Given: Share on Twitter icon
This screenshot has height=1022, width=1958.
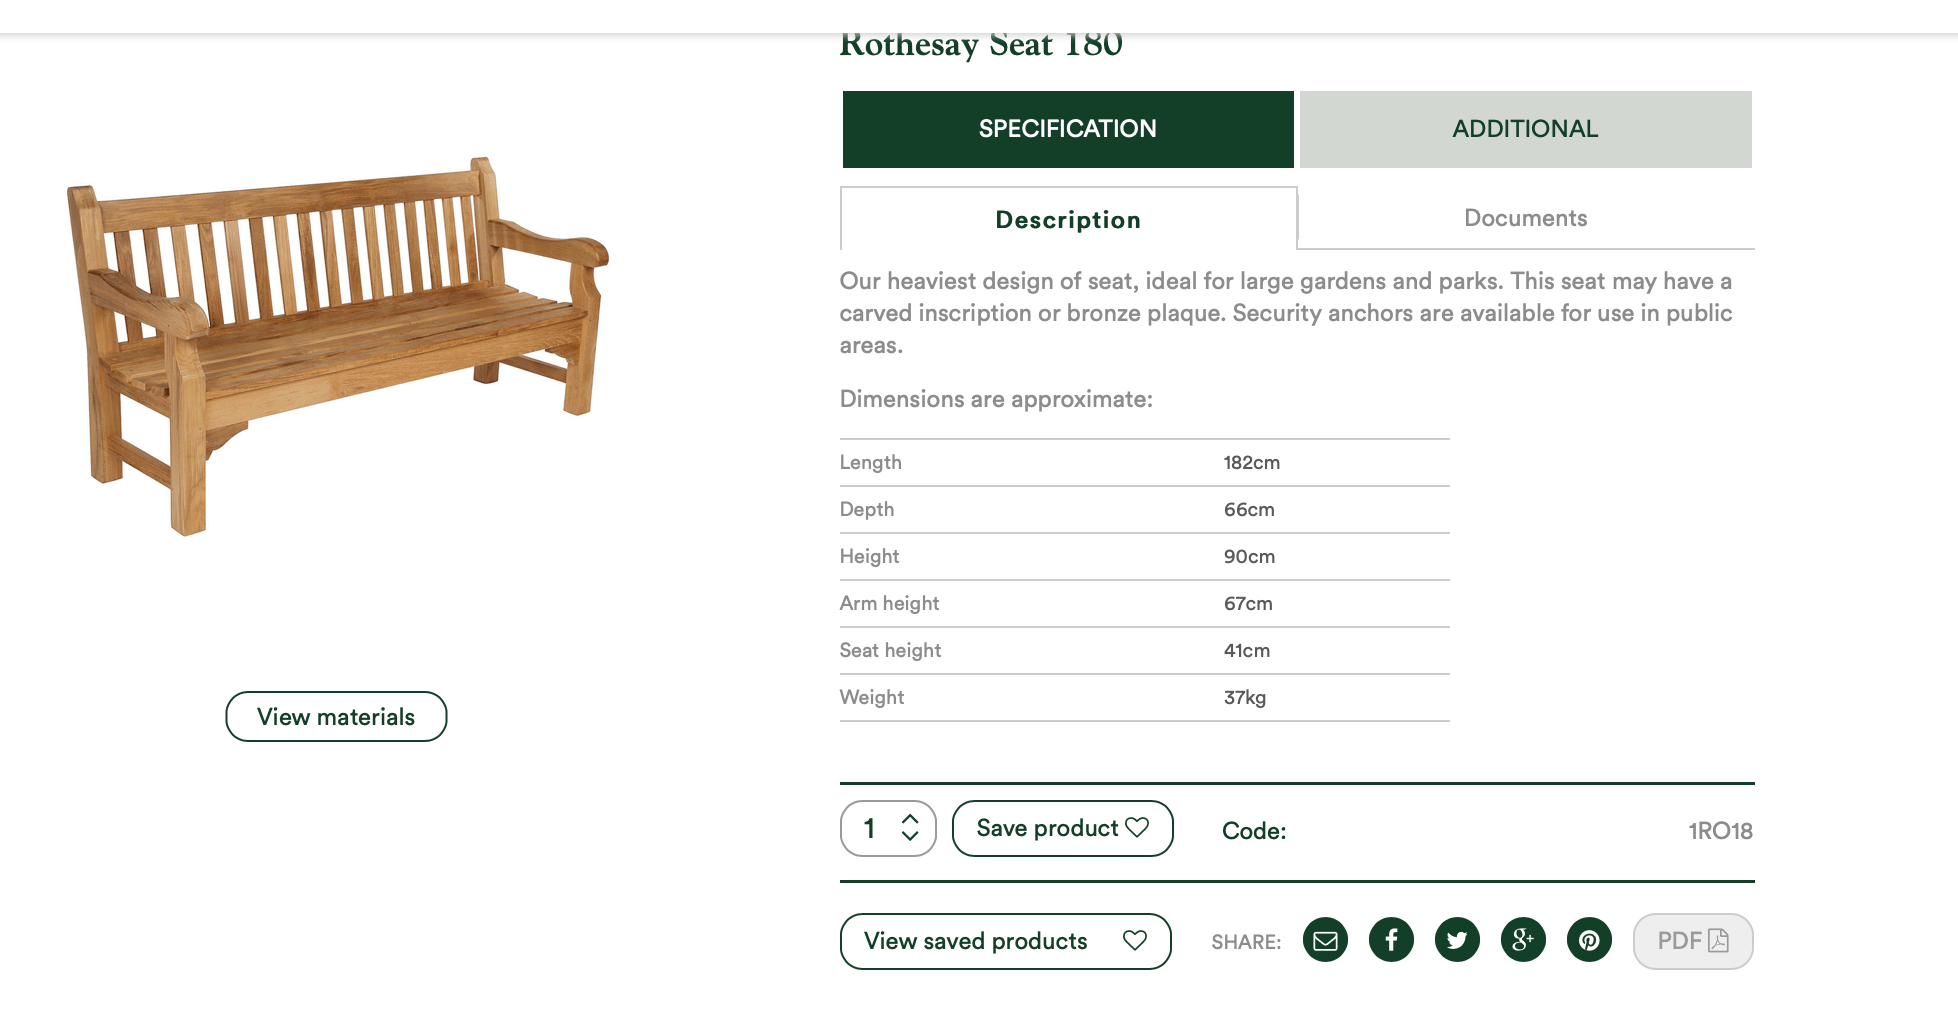Looking at the screenshot, I should coord(1457,940).
